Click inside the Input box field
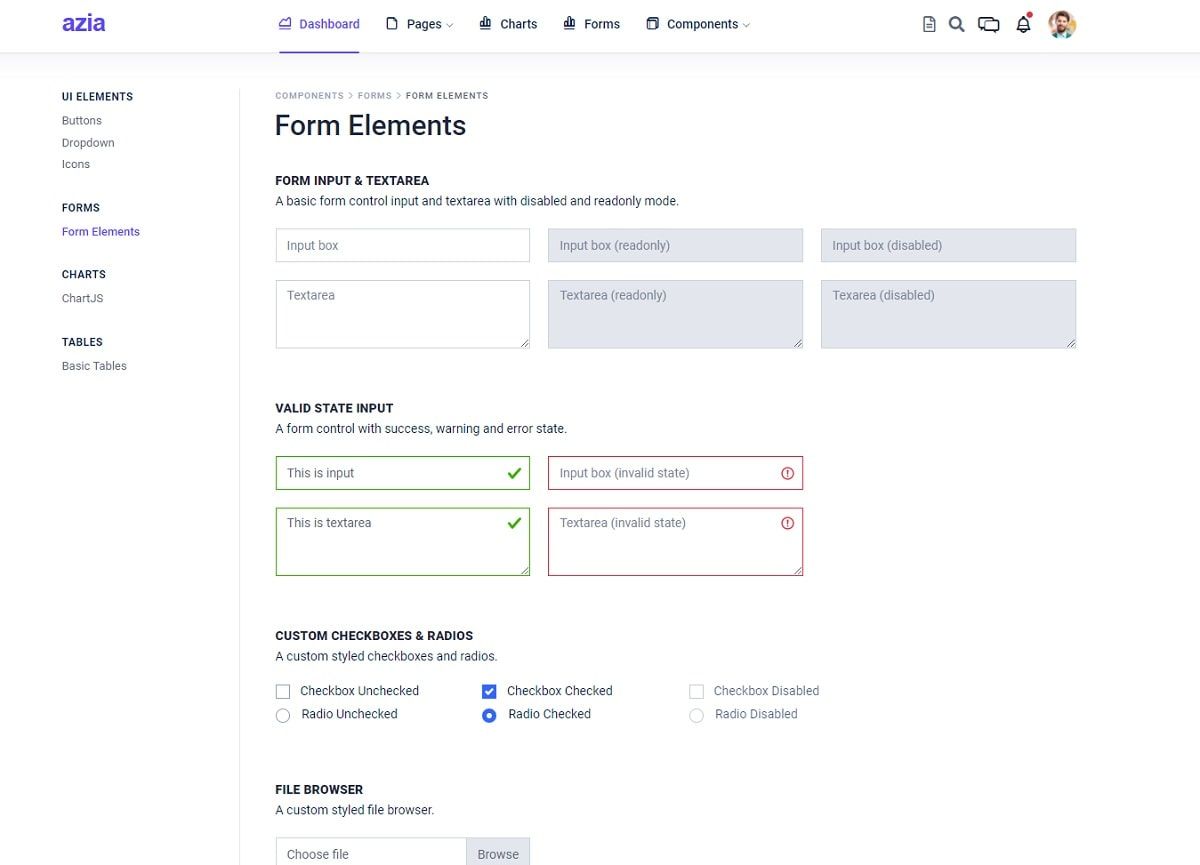1200x865 pixels. click(x=402, y=245)
